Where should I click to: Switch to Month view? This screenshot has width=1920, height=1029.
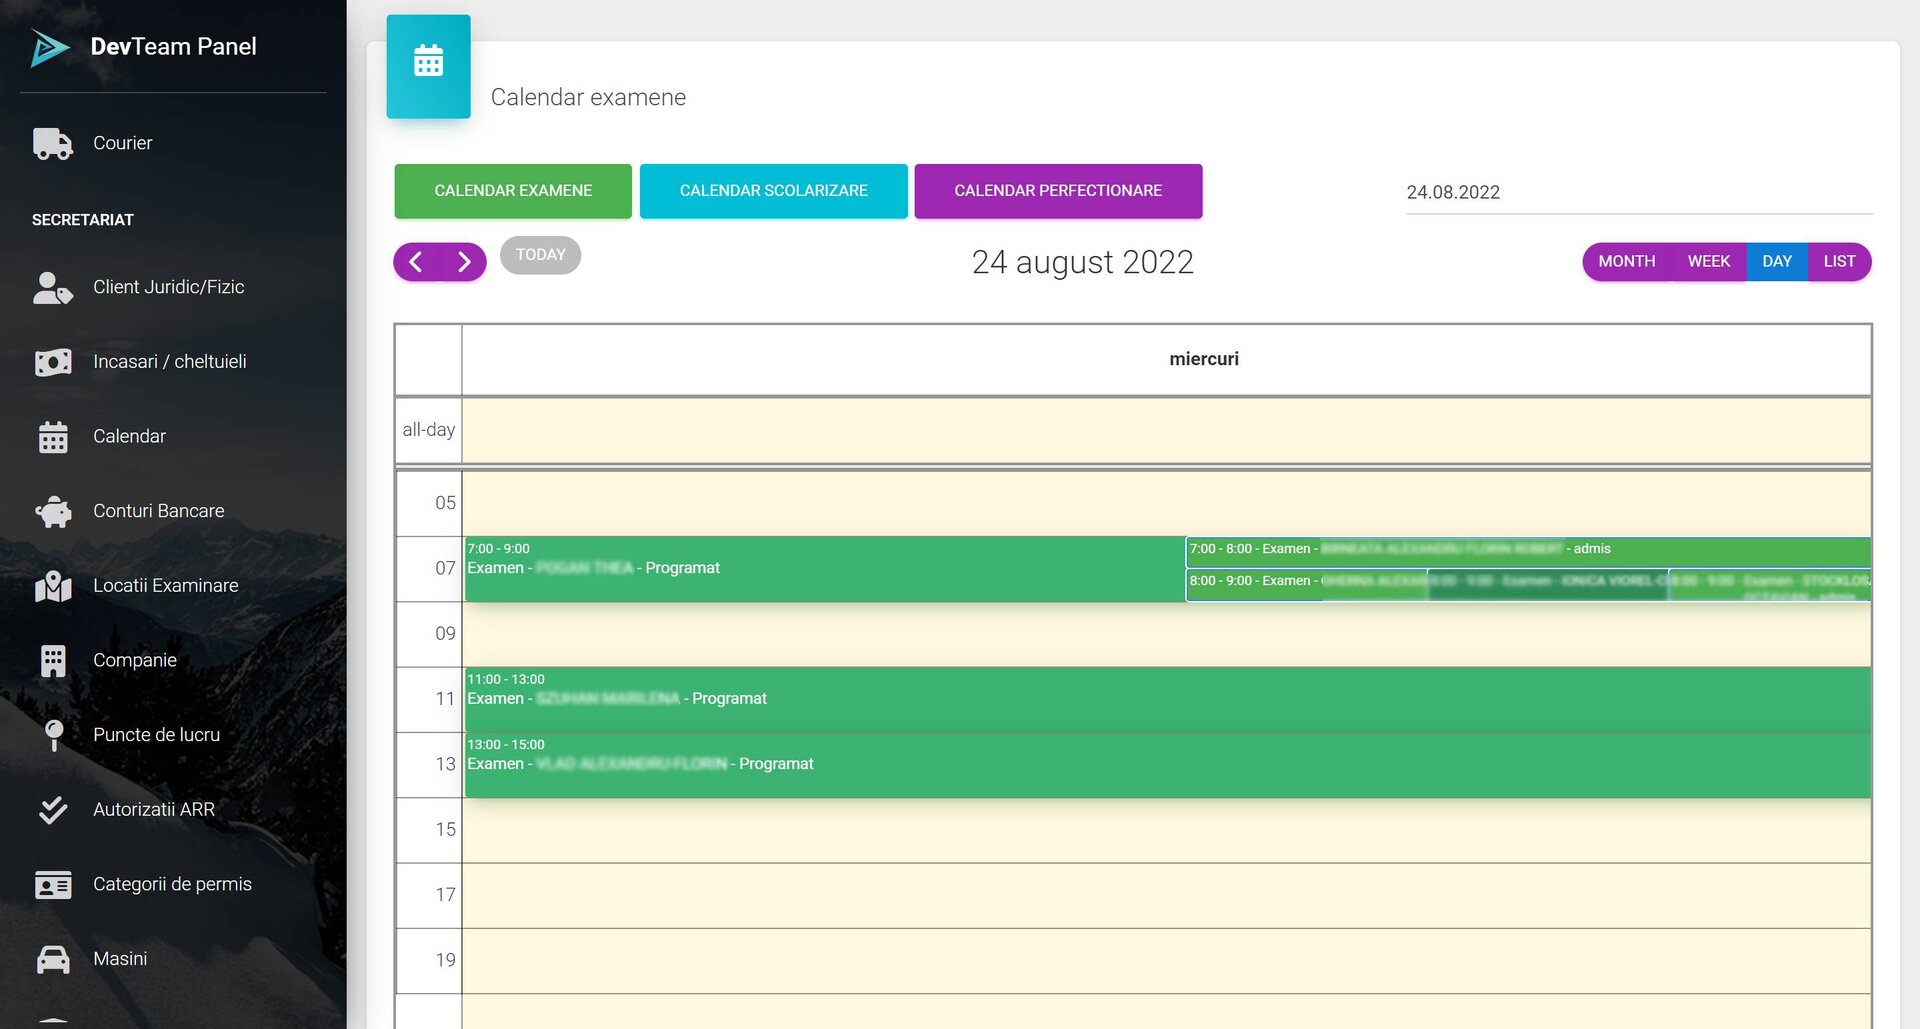1625,262
